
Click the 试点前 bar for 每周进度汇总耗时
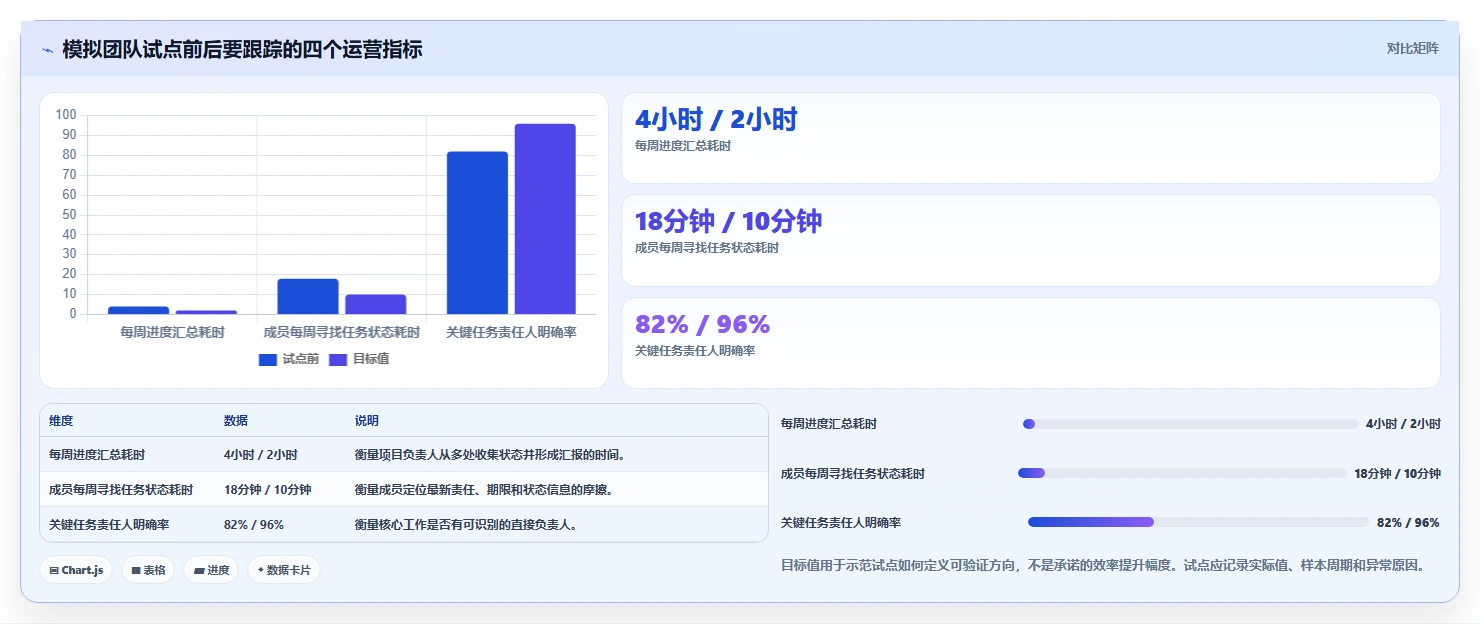pos(138,310)
